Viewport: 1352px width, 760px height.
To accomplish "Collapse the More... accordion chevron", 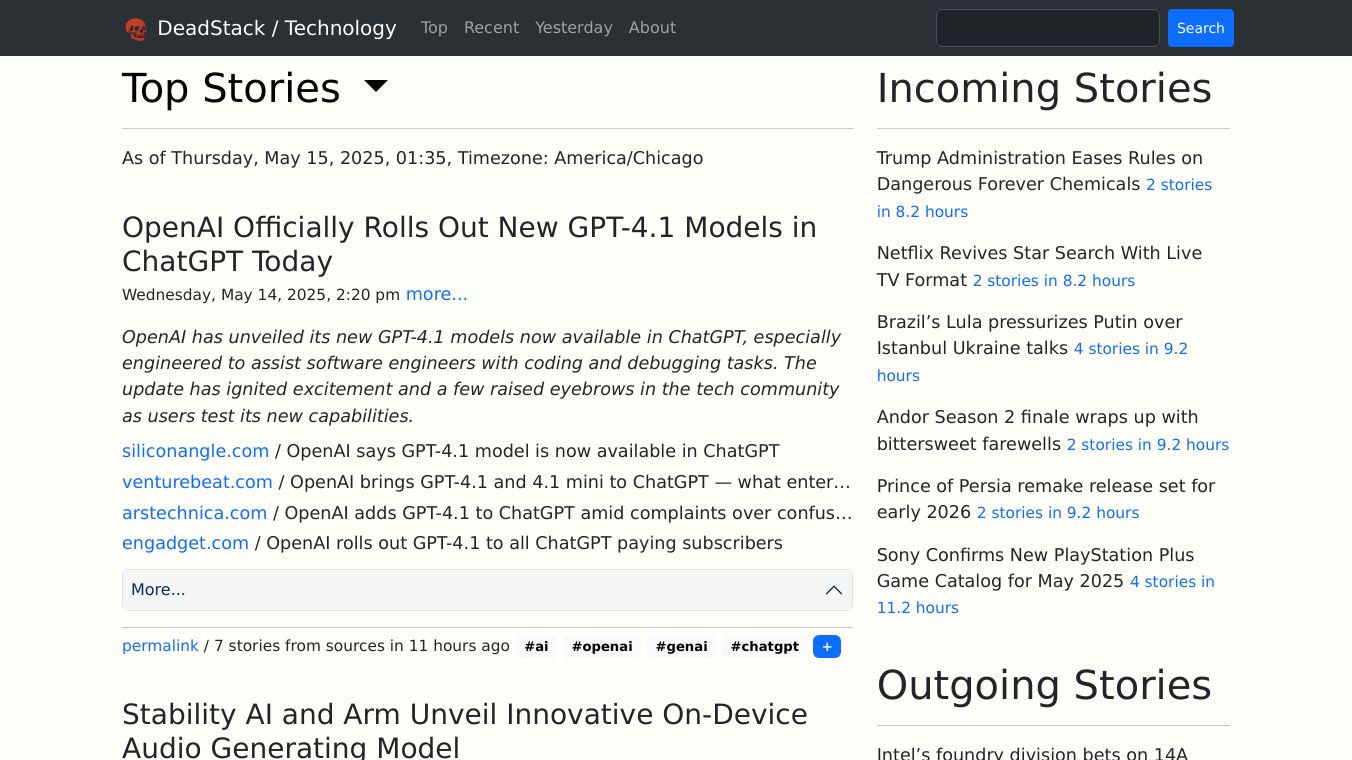I will point(833,590).
